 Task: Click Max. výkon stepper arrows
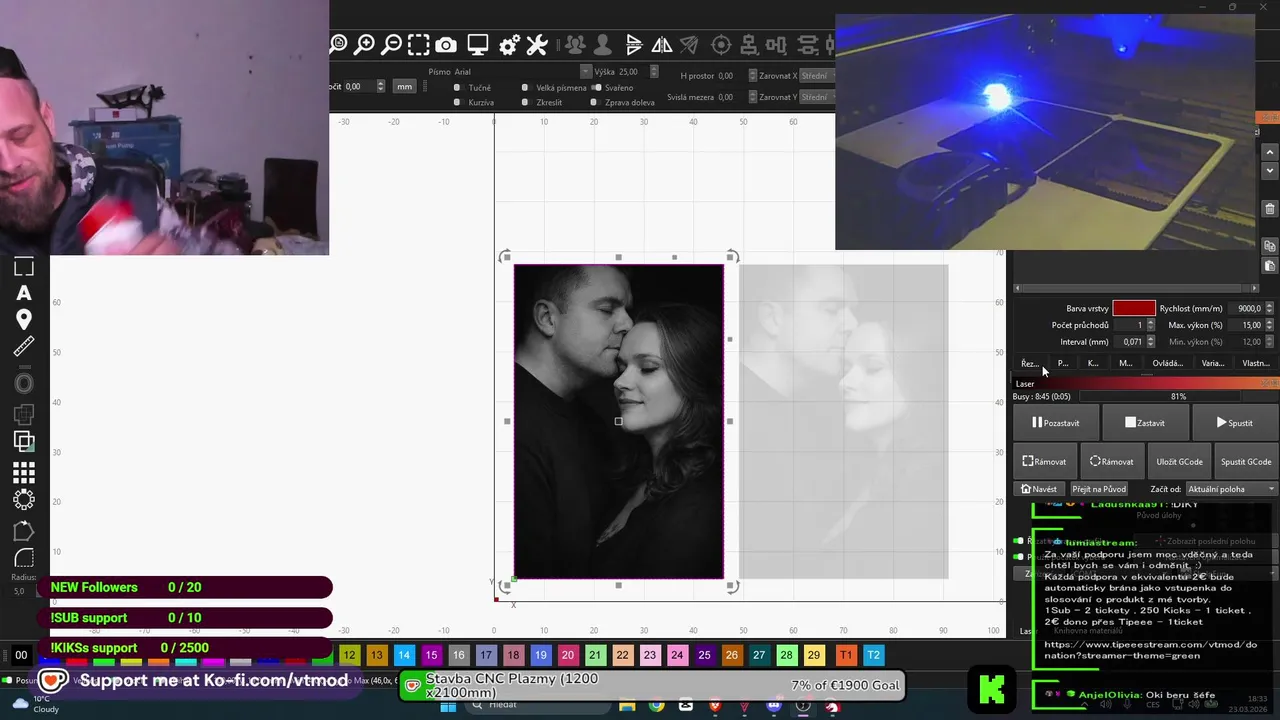1271,325
